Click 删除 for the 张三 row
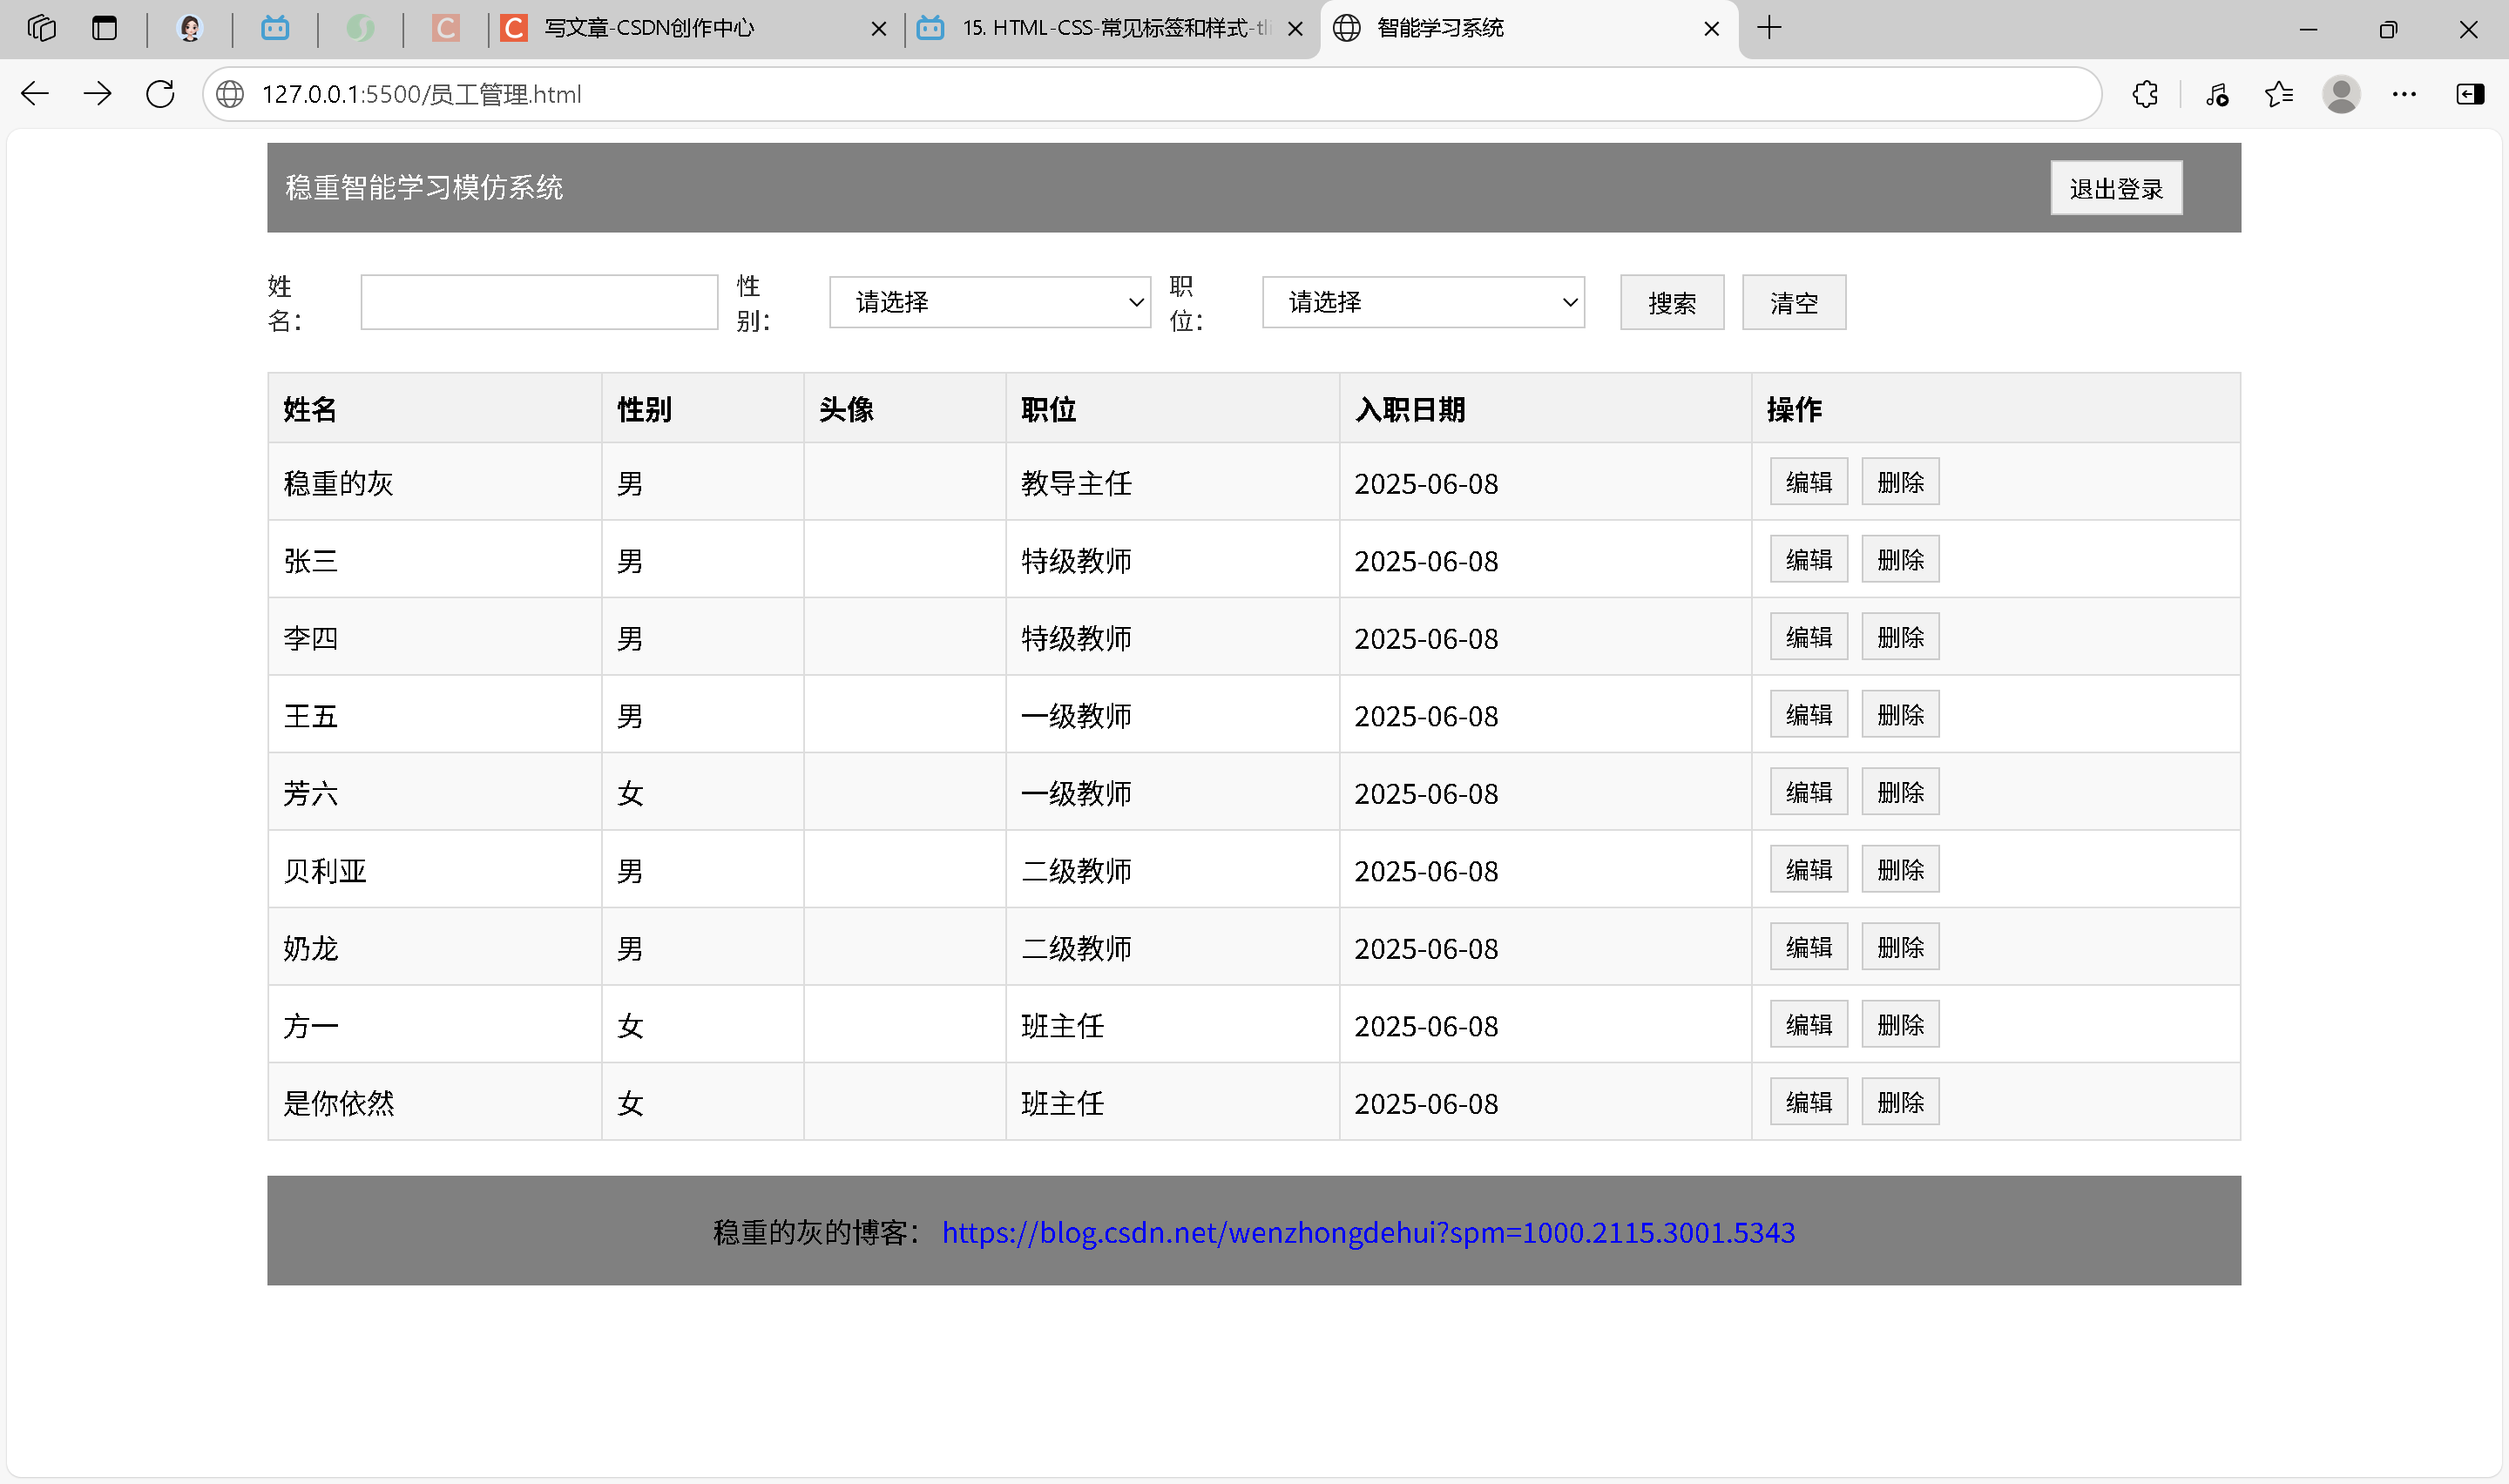This screenshot has width=2509, height=1484. coord(1899,560)
